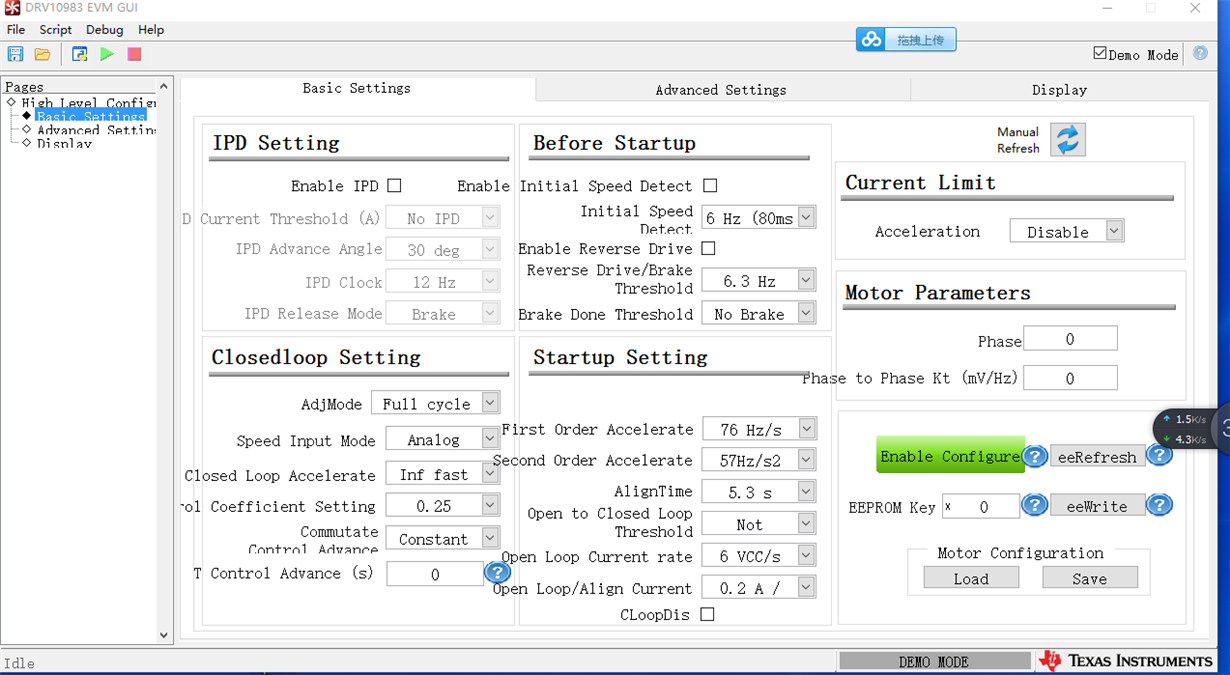The image size is (1230, 675).
Task: Click the Python script toolbar icon
Action: click(80, 54)
